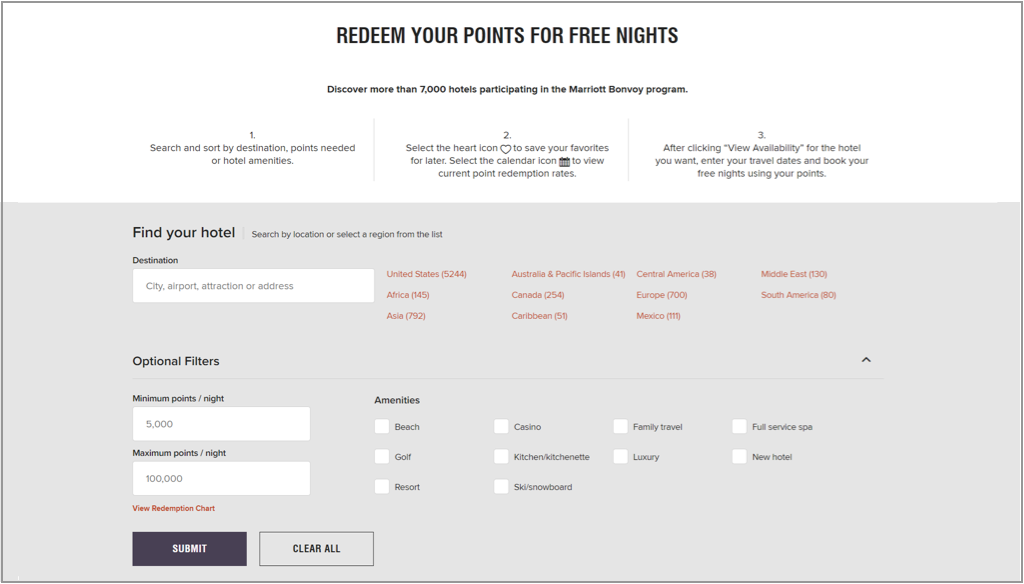Click the heart icon in step 2

coord(505,149)
